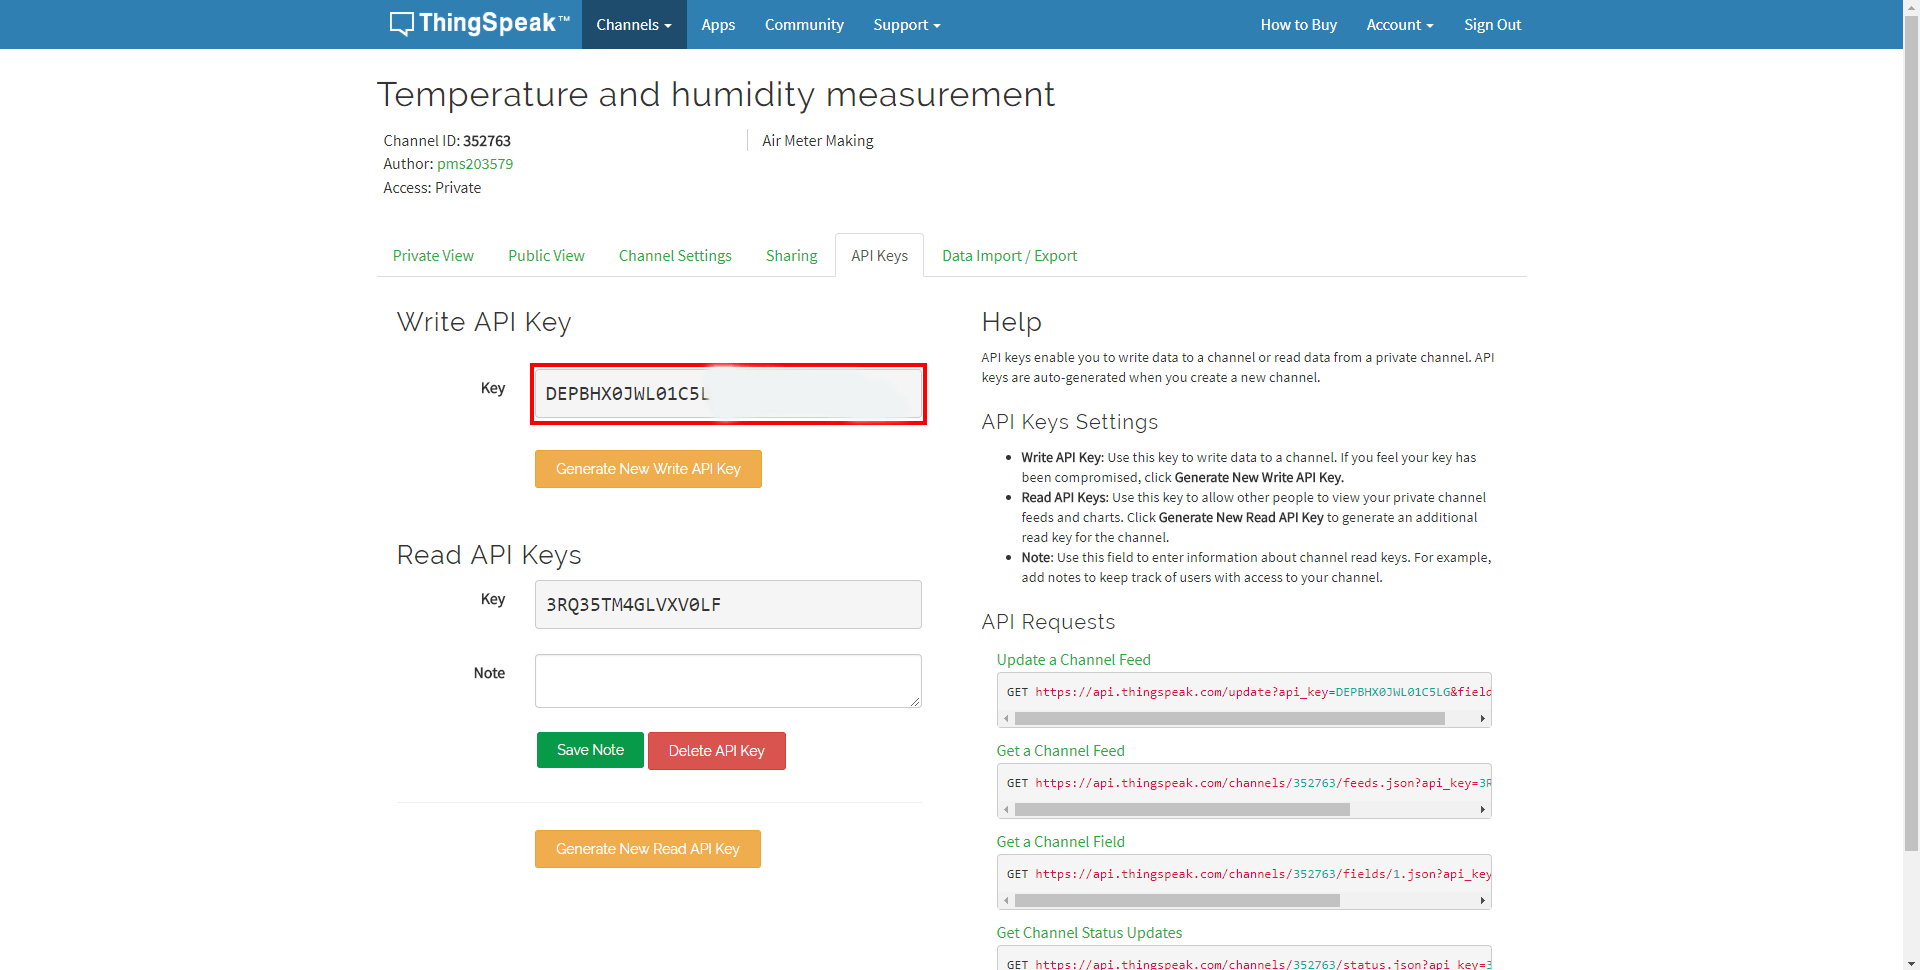
Task: Click the page scrollbar down arrow
Action: click(1911, 962)
